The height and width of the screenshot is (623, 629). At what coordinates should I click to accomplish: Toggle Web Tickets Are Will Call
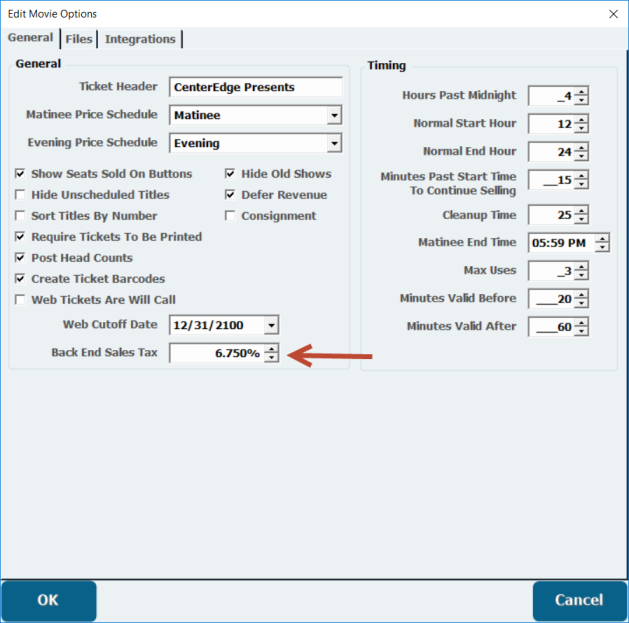(21, 300)
